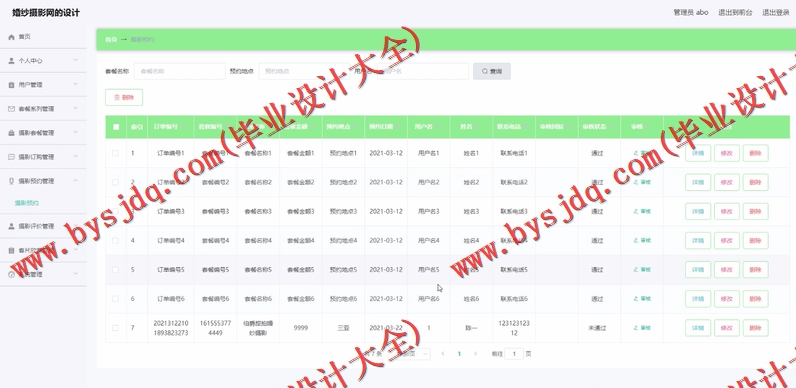This screenshot has width=796, height=388.
Task: Click 修改 for row 用户名2
Action: tap(727, 182)
